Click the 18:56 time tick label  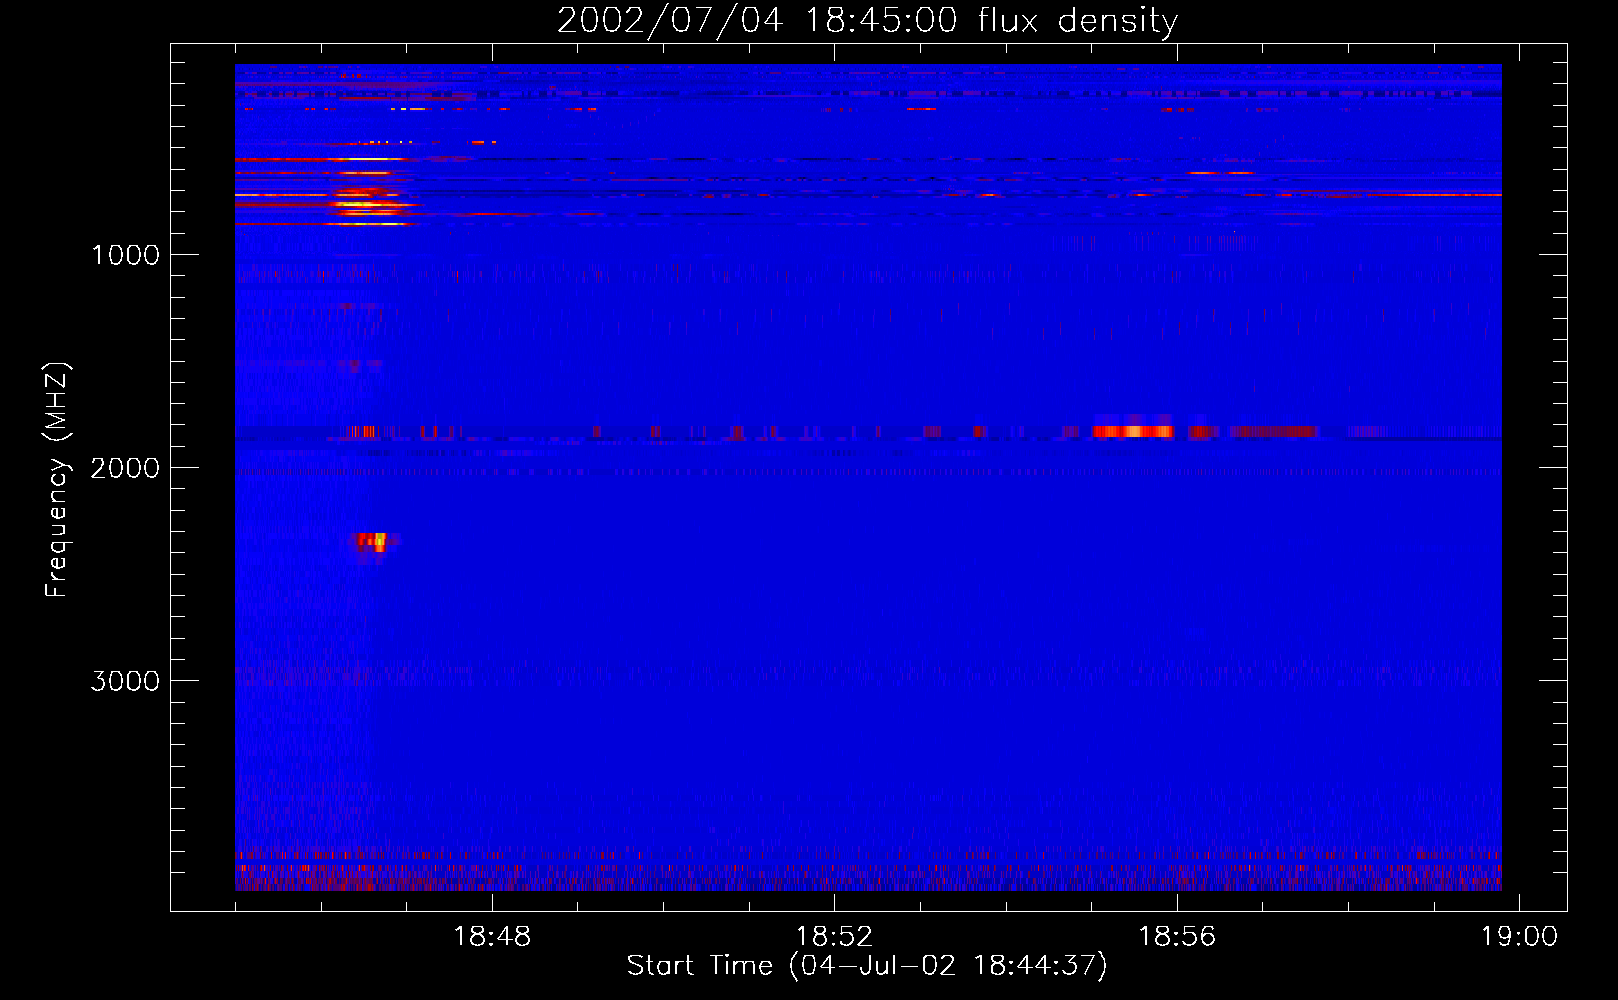tap(1177, 937)
